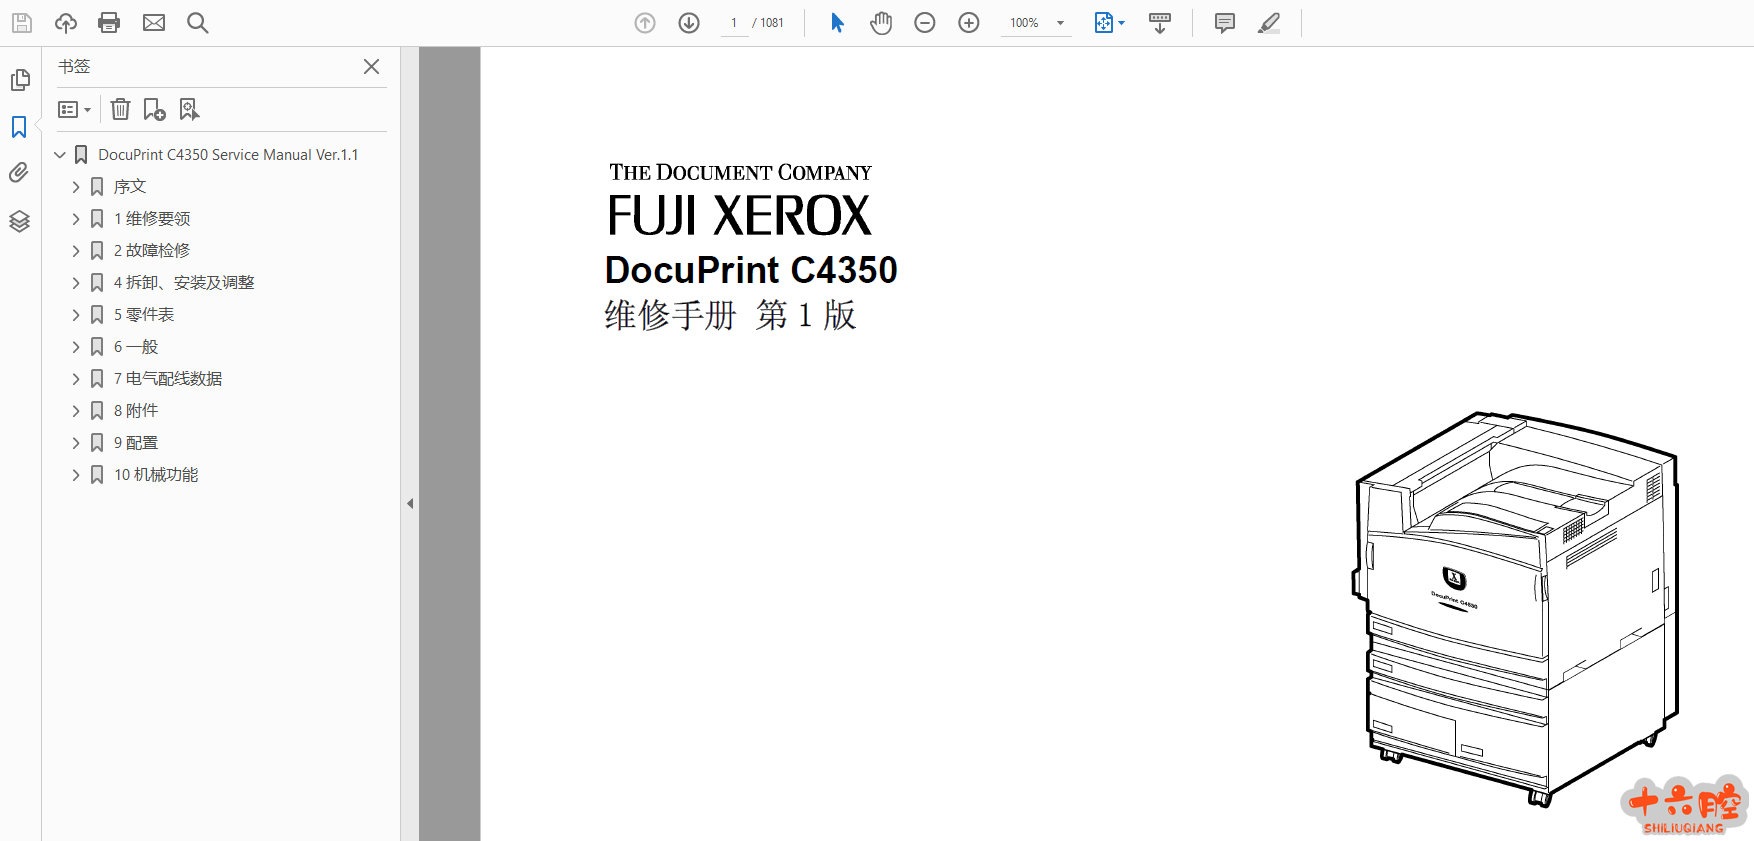Image resolution: width=1754 pixels, height=841 pixels.
Task: Select the hand pan tool
Action: pyautogui.click(x=881, y=23)
